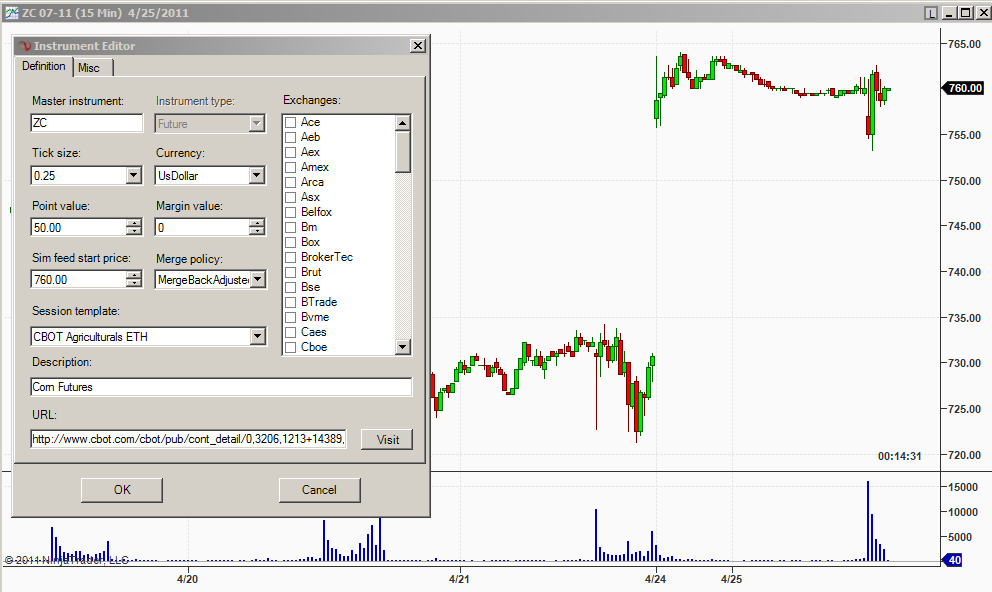
Task: Click the Visit button
Action: [x=387, y=440]
